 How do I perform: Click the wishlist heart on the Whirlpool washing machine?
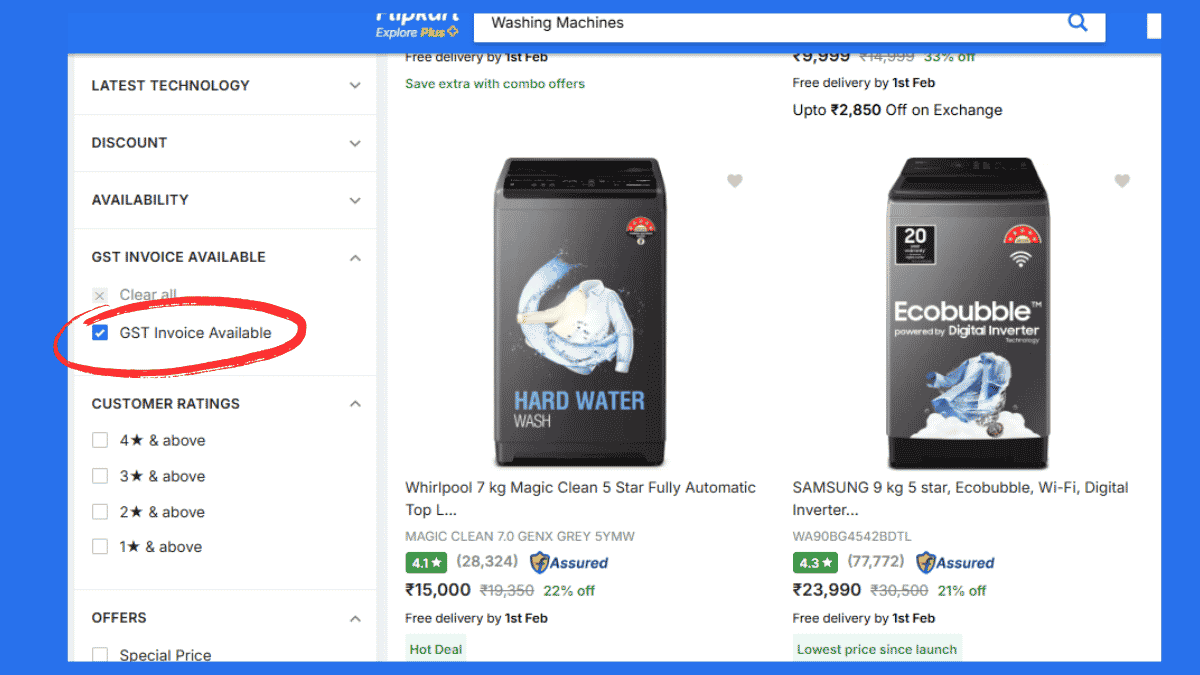tap(735, 181)
